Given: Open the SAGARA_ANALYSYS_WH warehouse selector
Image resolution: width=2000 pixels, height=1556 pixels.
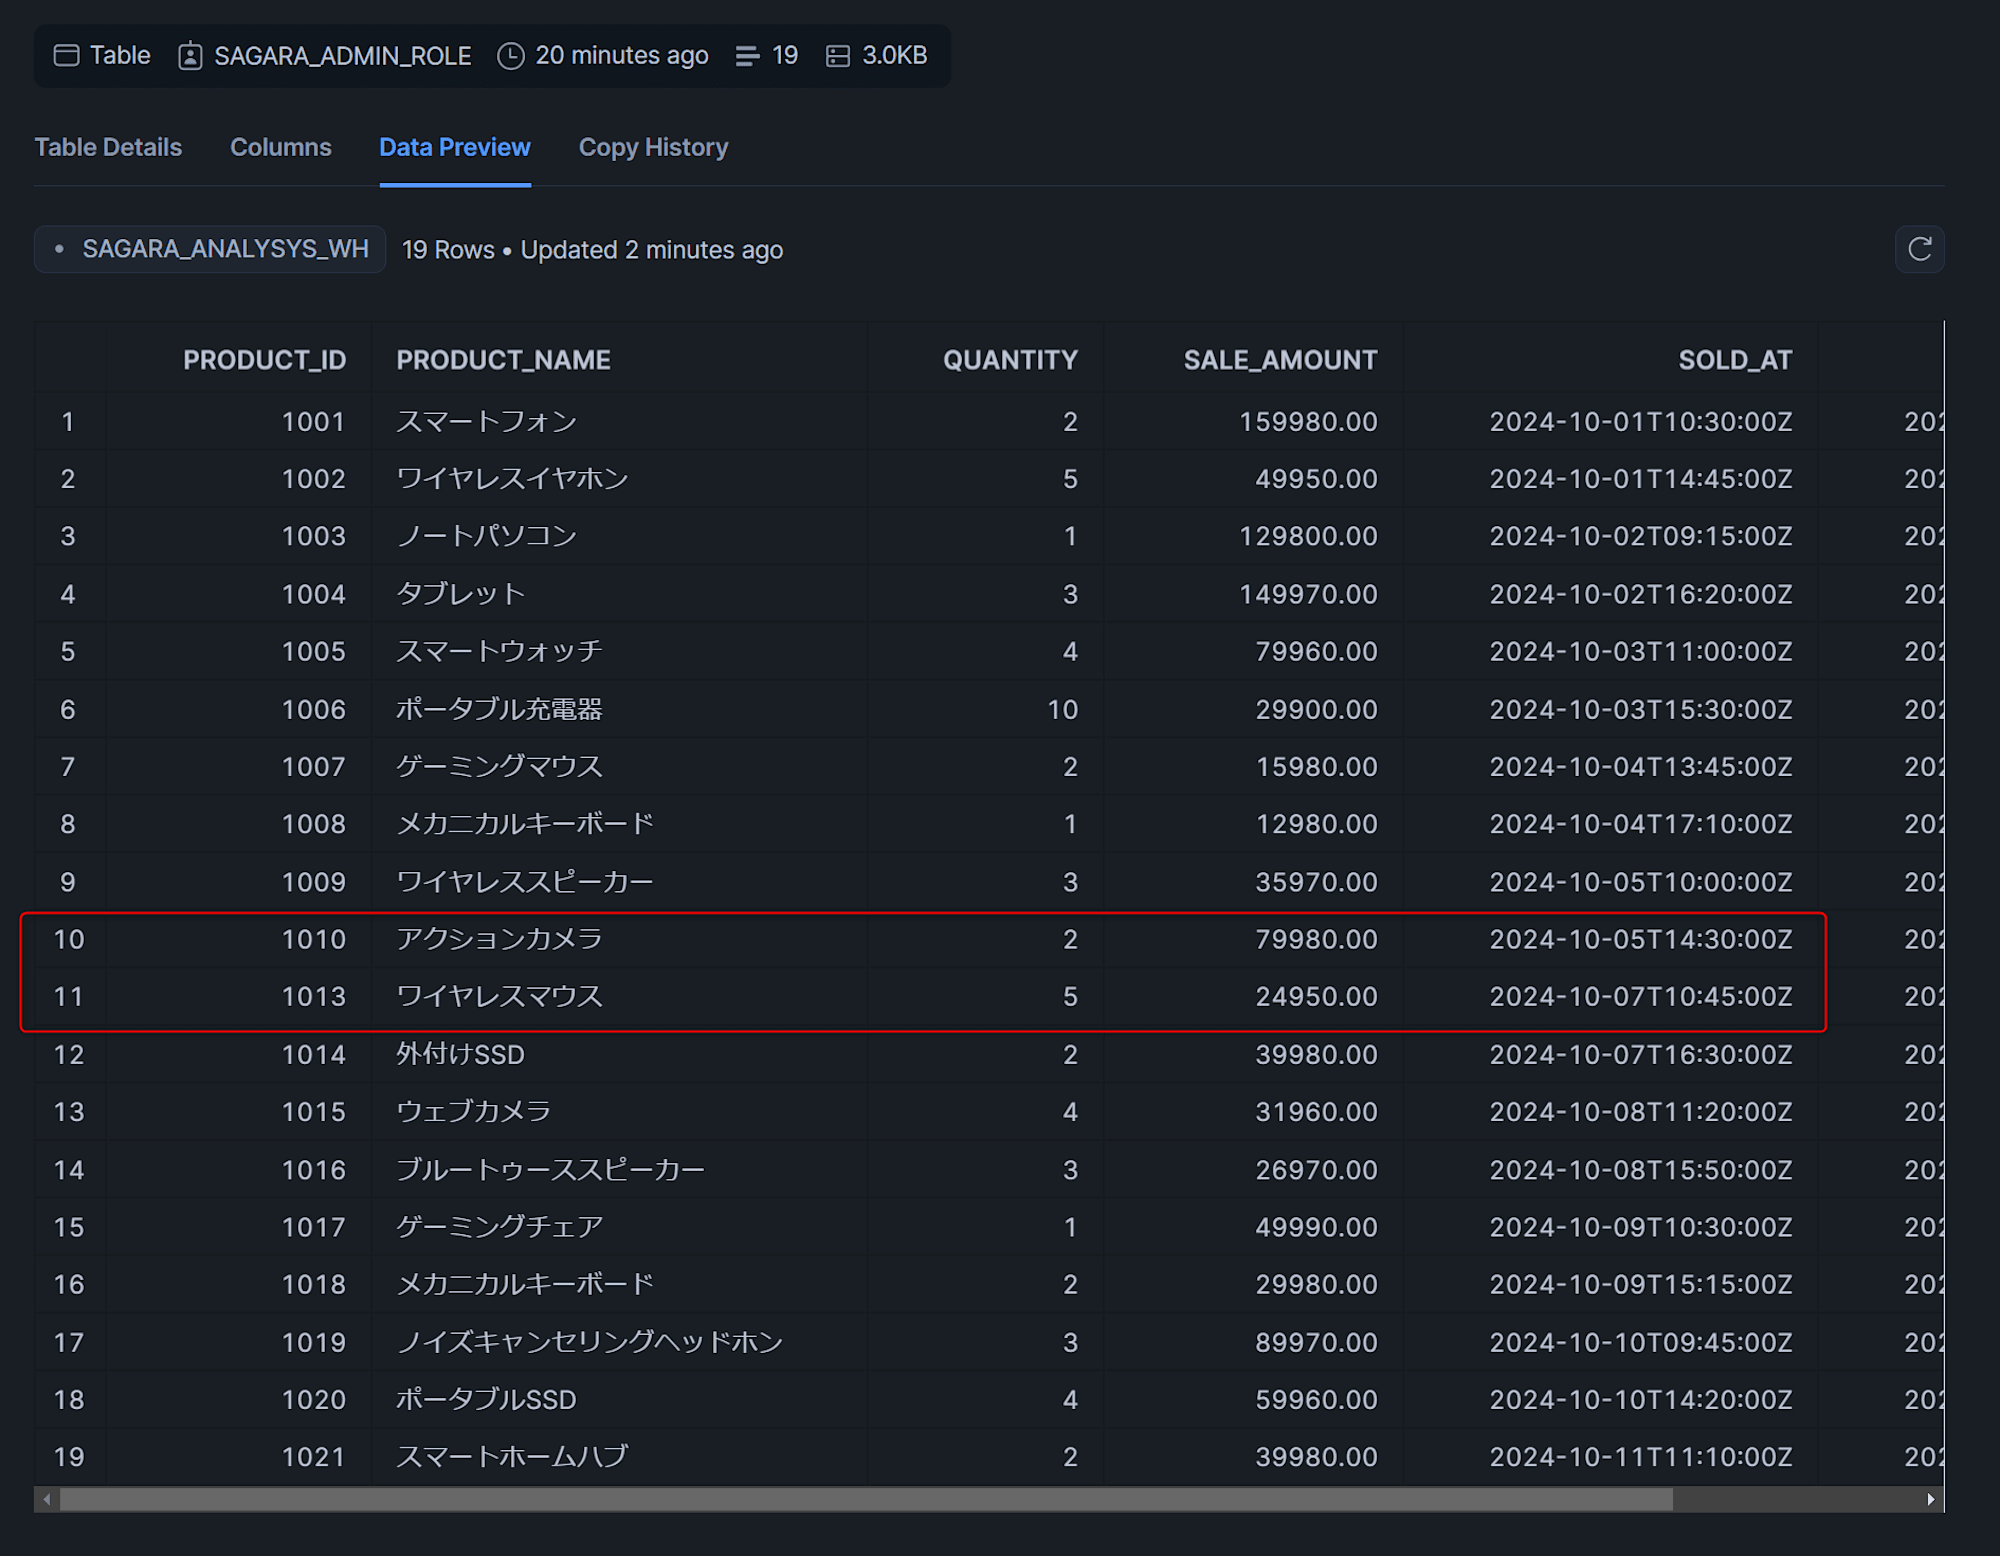Looking at the screenshot, I should click(210, 249).
